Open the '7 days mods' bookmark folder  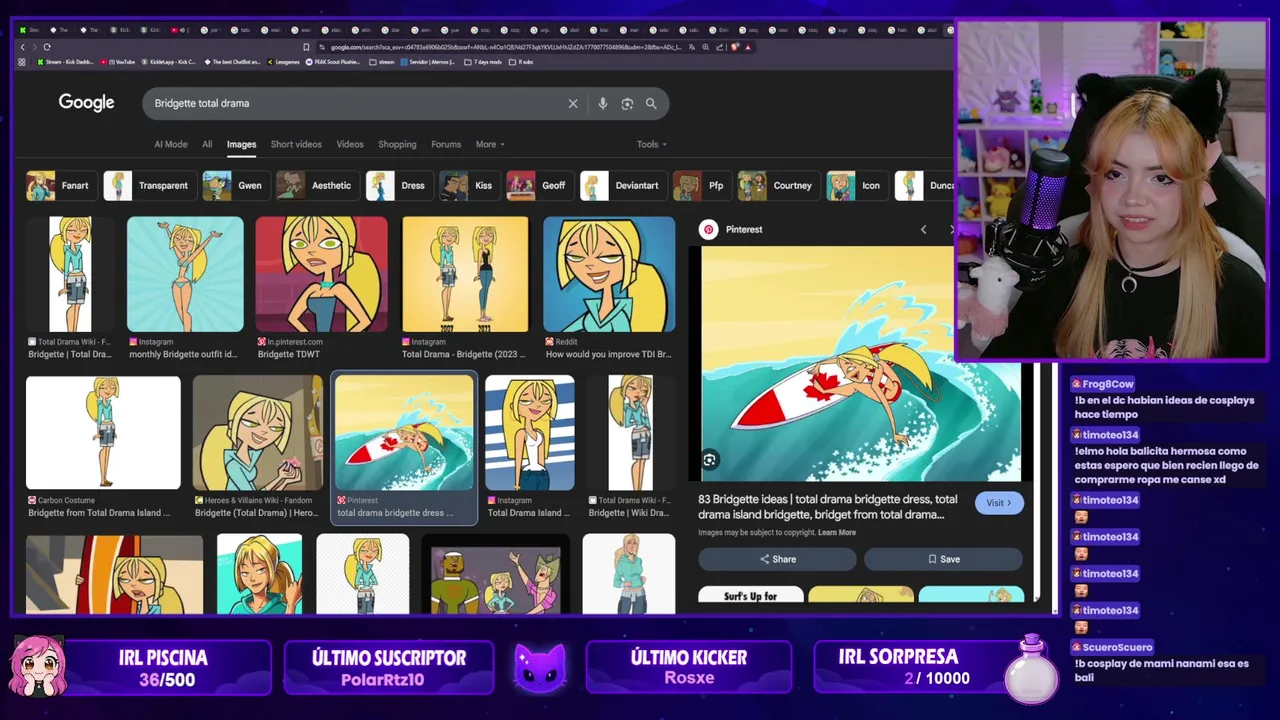pyautogui.click(x=483, y=62)
